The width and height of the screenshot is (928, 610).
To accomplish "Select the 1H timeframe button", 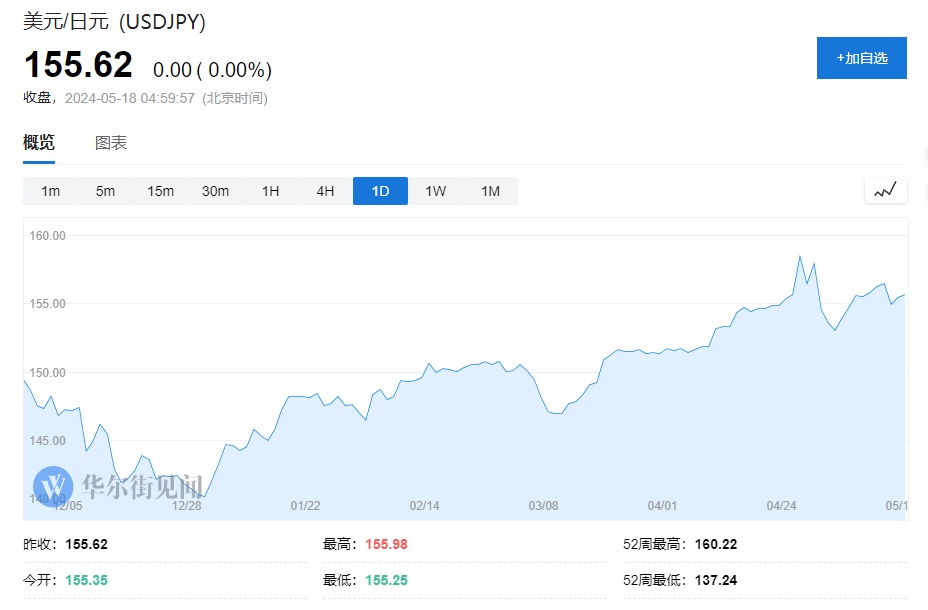I will tap(270, 191).
